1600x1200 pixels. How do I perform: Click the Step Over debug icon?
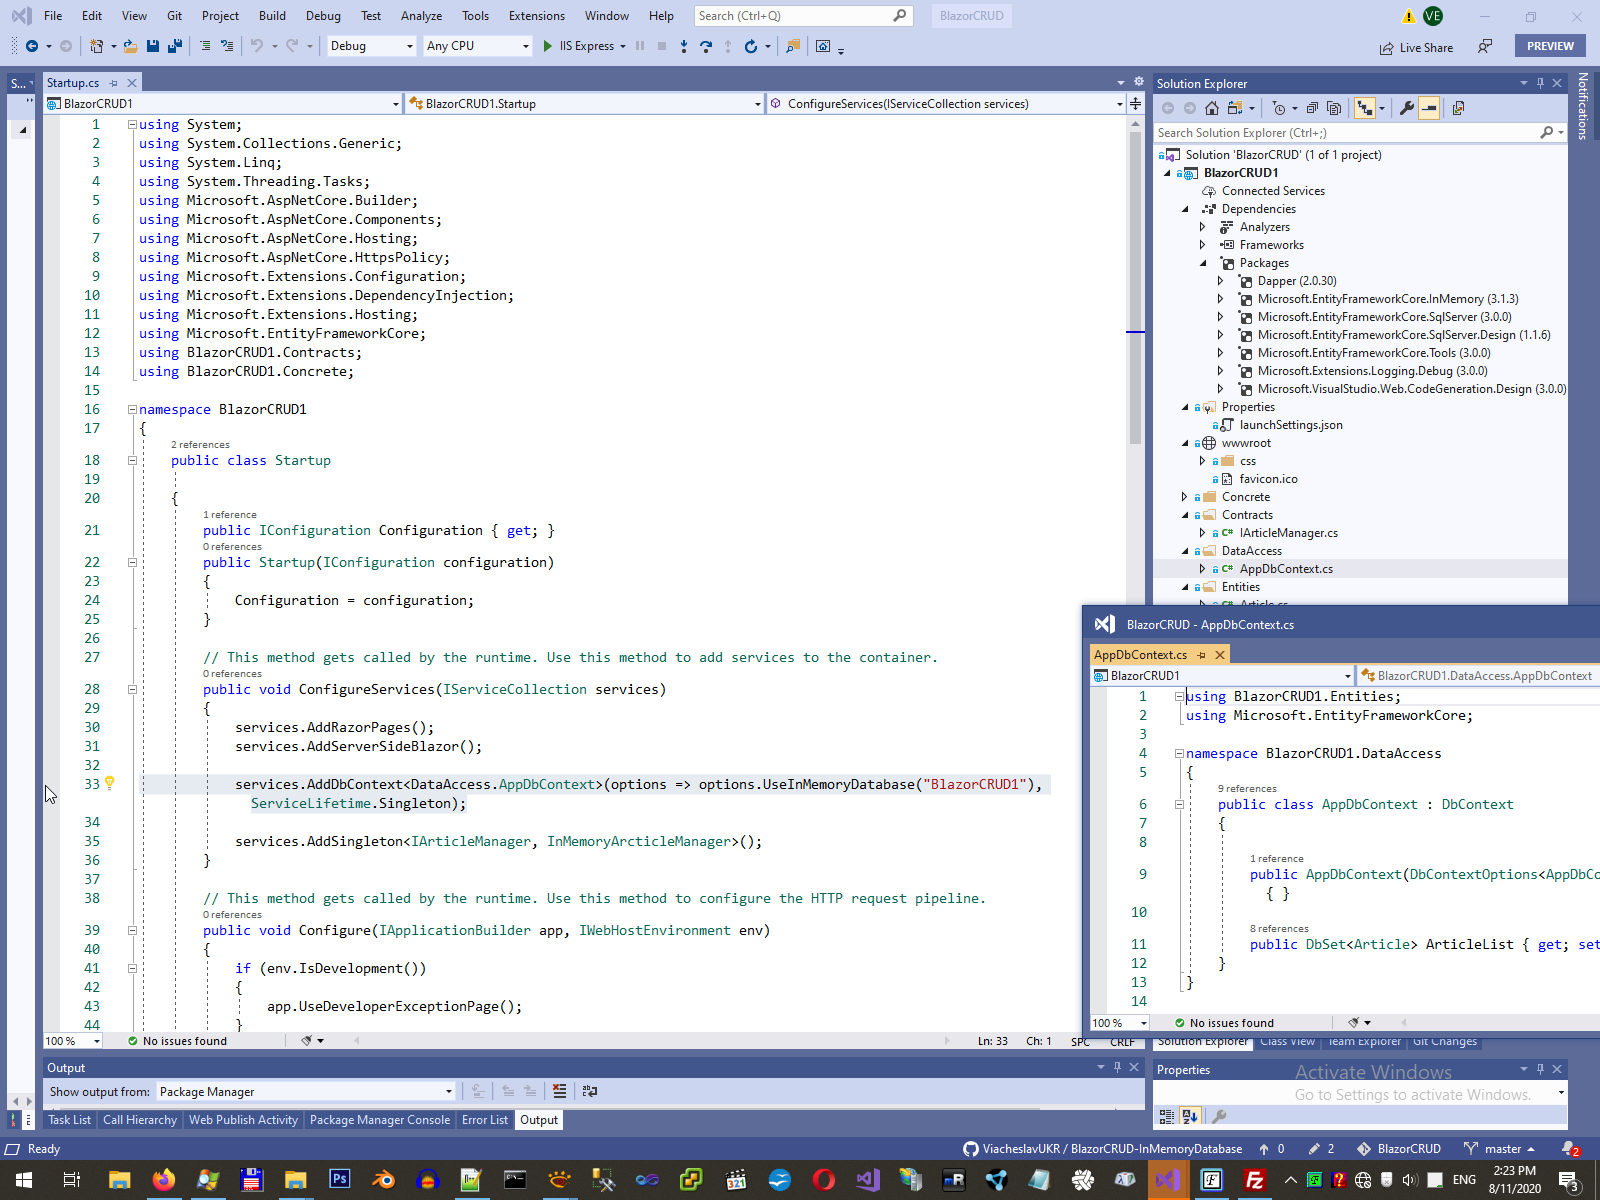(x=706, y=46)
